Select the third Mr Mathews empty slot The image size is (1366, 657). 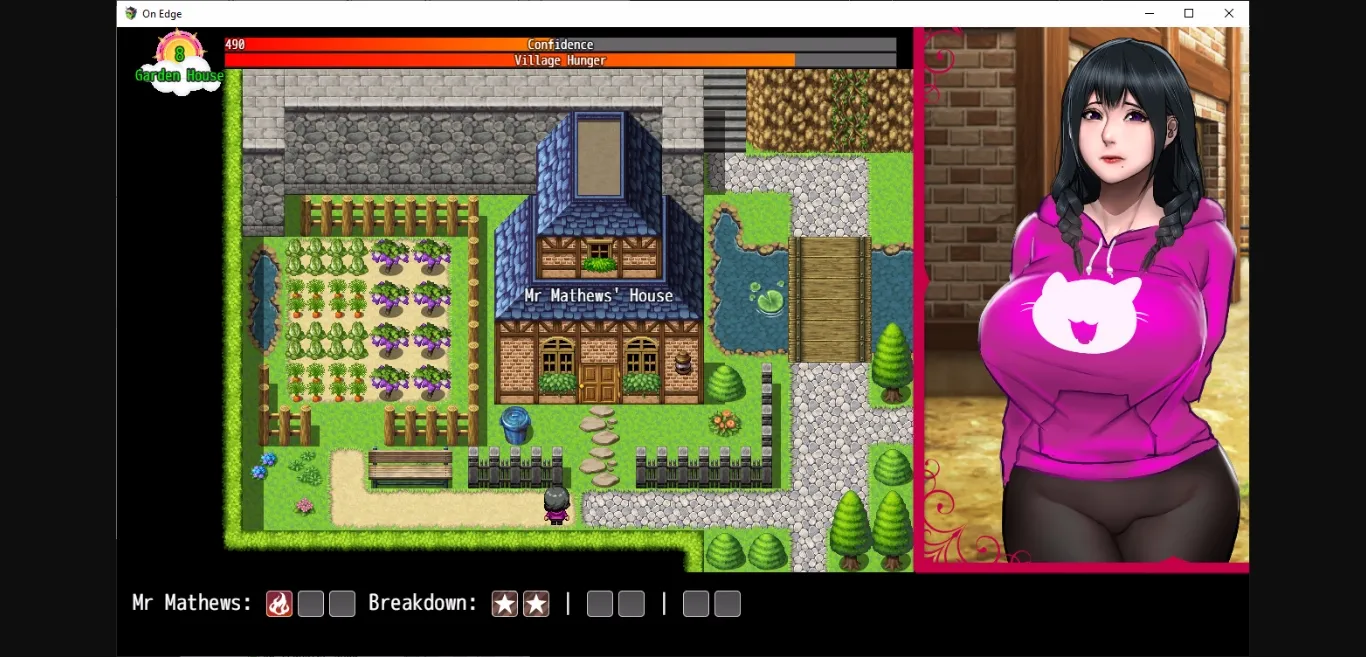pyautogui.click(x=342, y=604)
